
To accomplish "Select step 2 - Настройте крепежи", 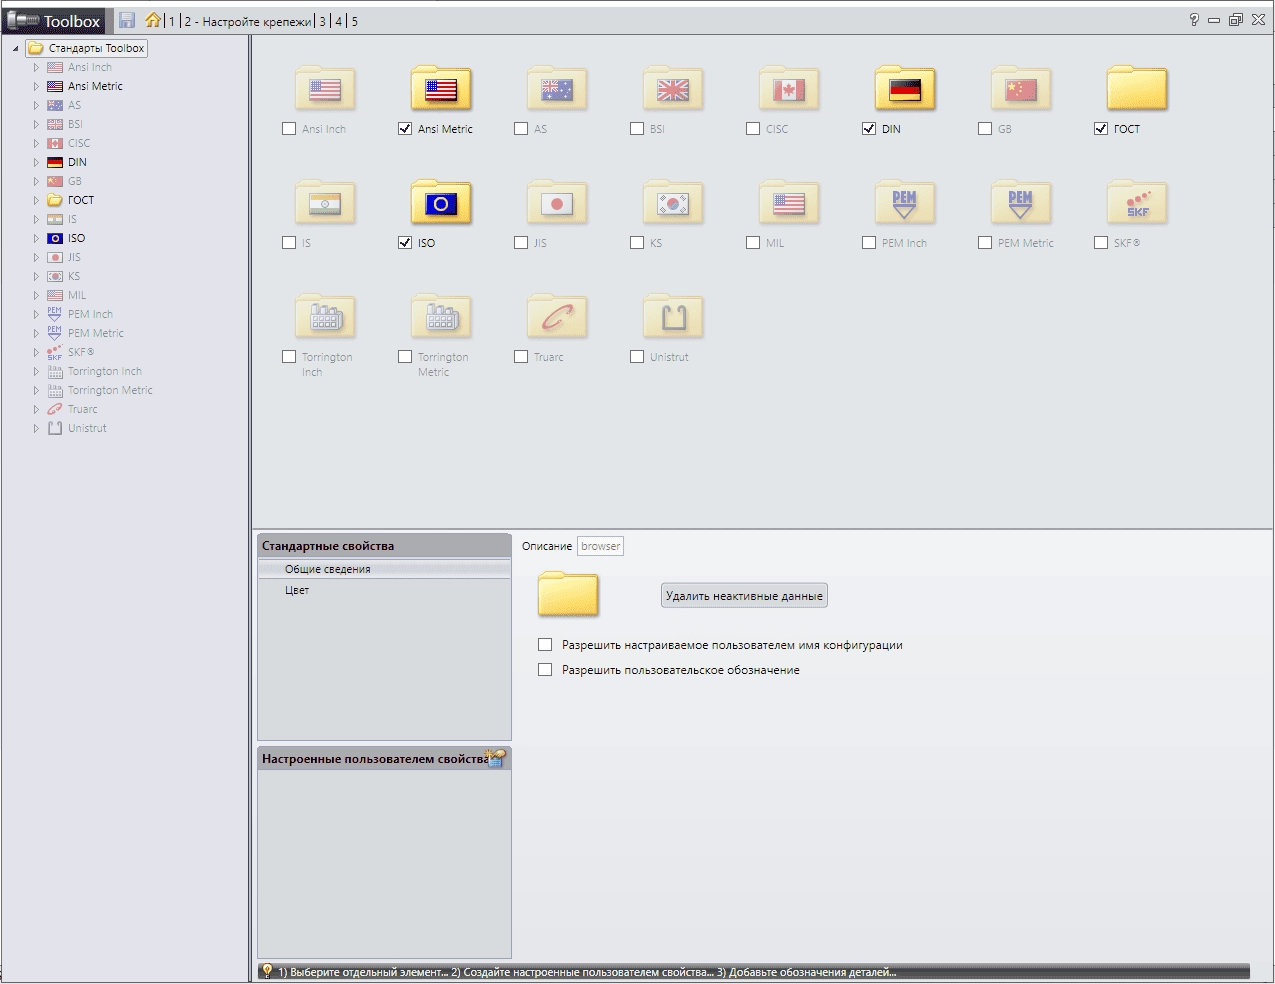I will [x=248, y=21].
